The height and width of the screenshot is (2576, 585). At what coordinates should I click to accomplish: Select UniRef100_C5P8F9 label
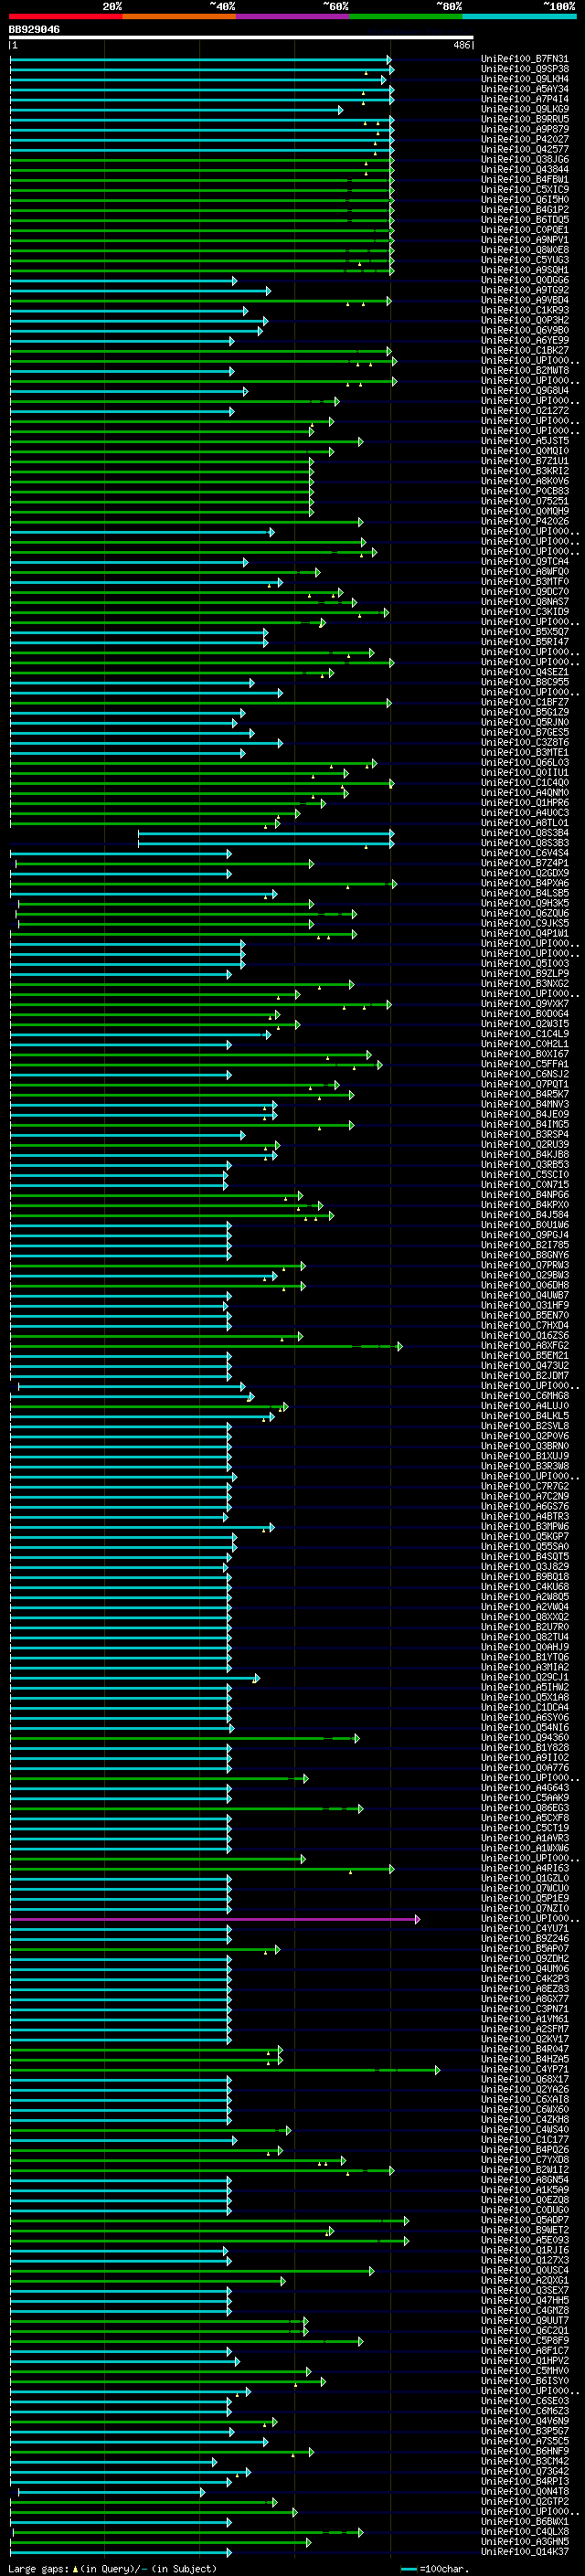525,2341
